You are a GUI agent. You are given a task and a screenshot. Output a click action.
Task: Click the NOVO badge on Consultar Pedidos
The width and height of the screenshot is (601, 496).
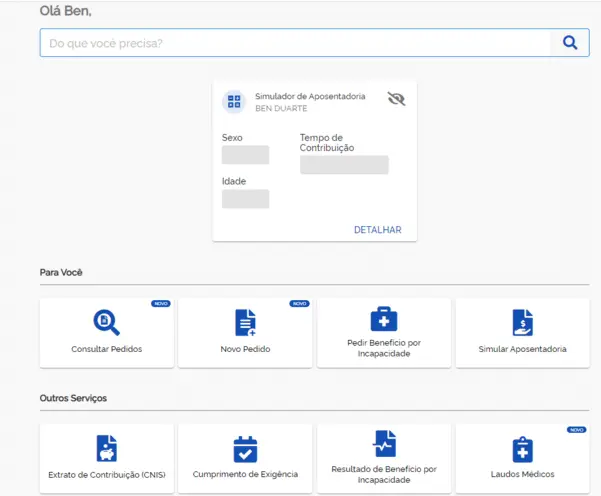(x=161, y=304)
